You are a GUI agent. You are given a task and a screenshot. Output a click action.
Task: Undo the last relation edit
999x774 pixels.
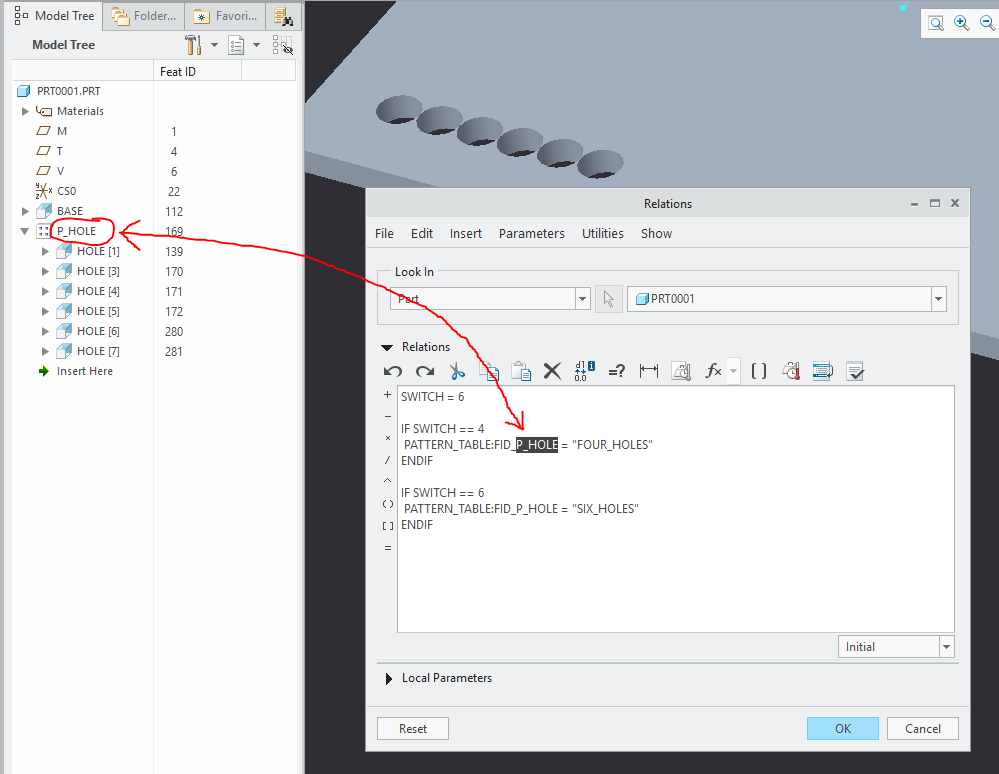[x=392, y=371]
